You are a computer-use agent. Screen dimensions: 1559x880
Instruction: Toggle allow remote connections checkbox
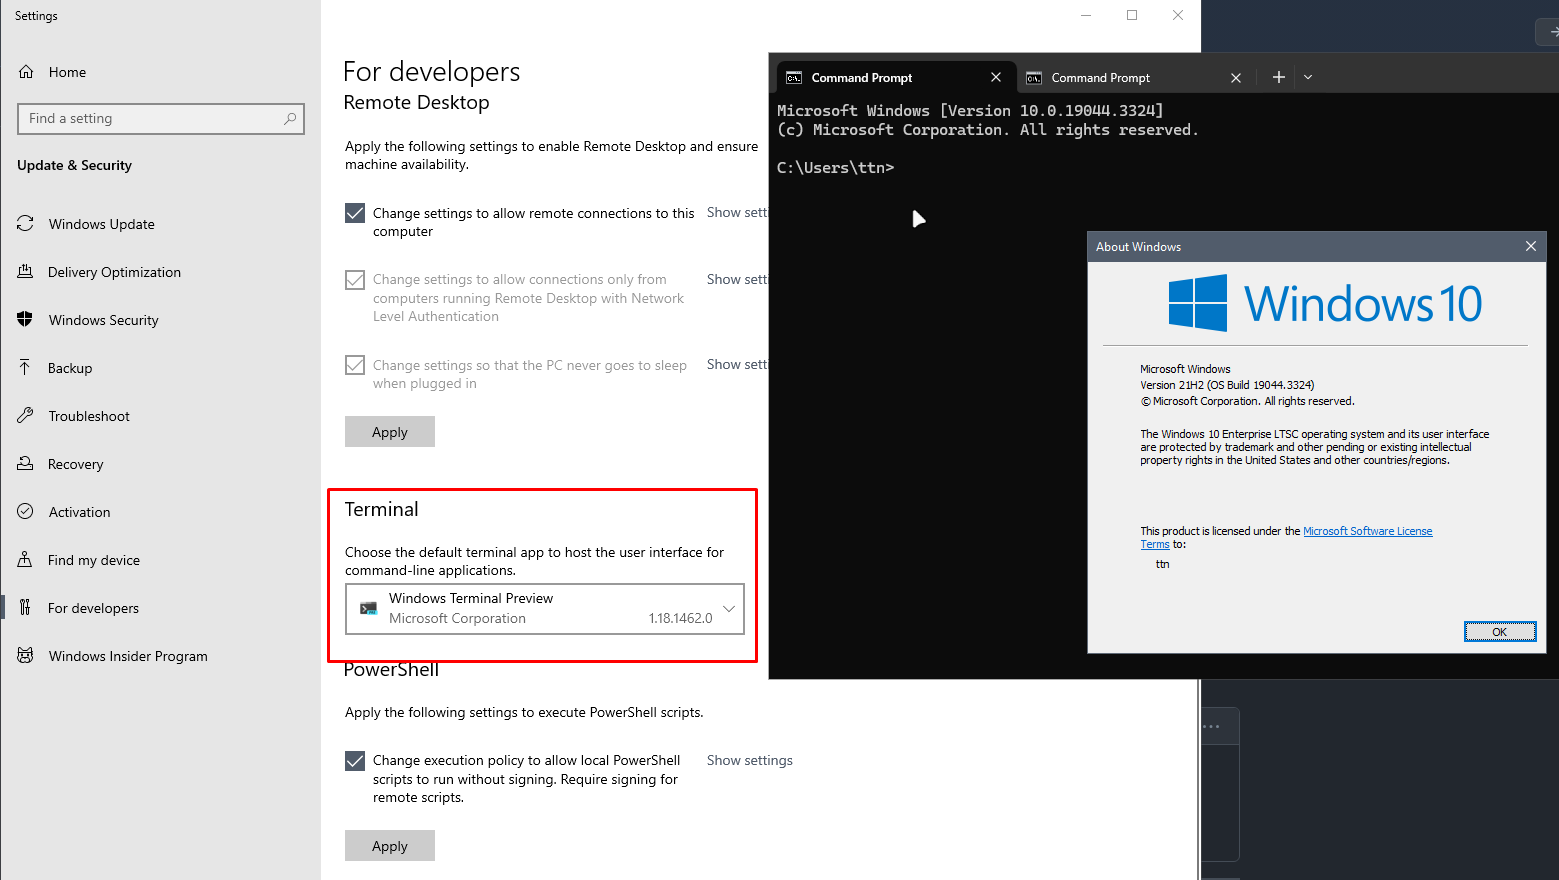pos(355,213)
